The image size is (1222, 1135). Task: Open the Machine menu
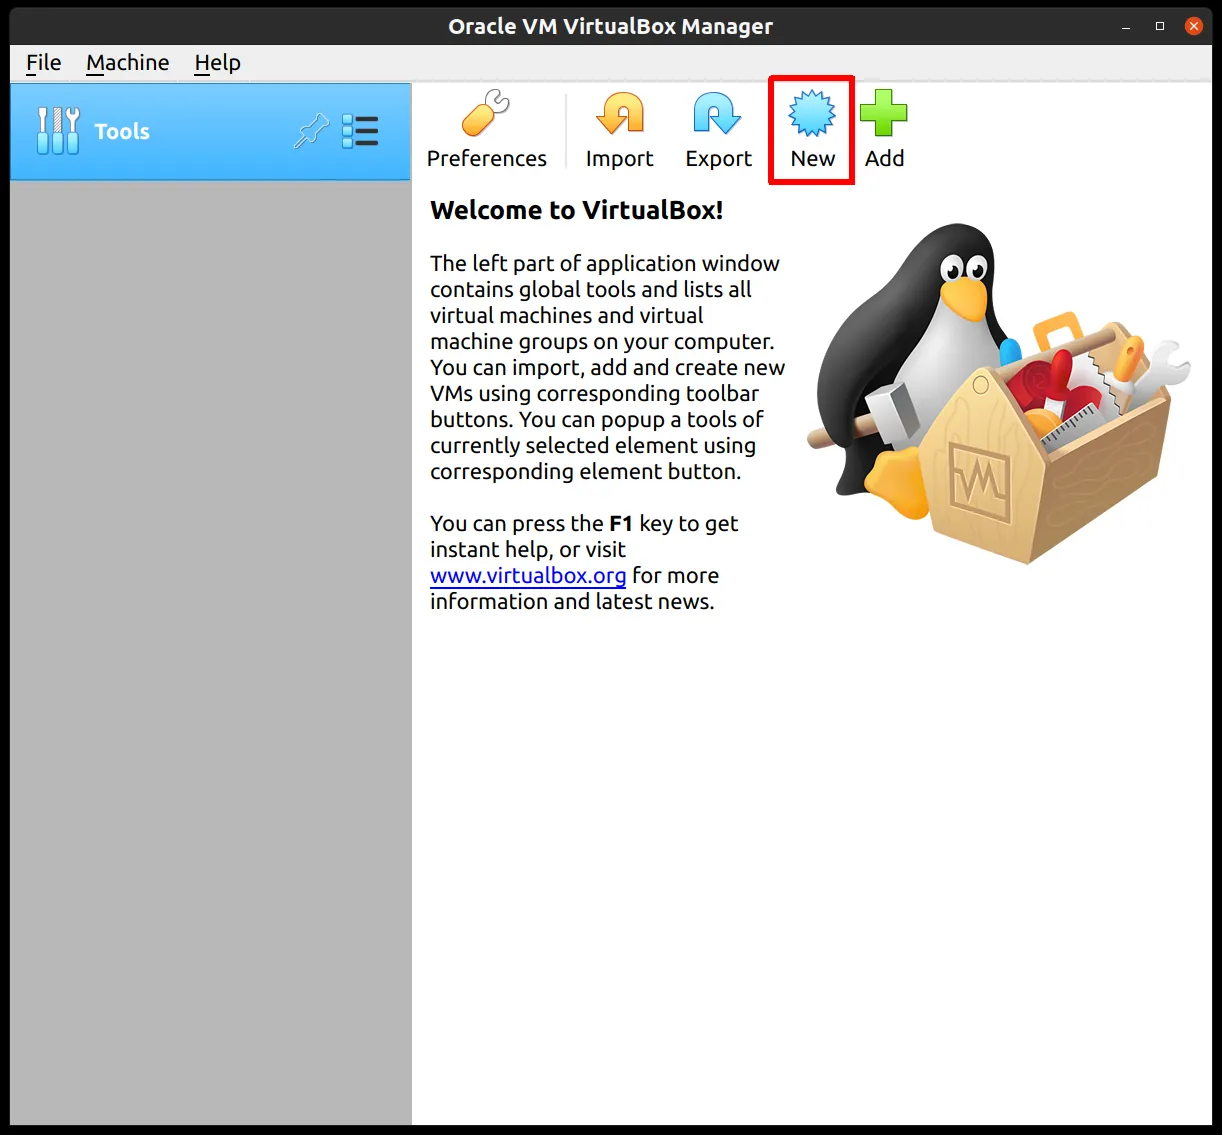click(x=127, y=63)
